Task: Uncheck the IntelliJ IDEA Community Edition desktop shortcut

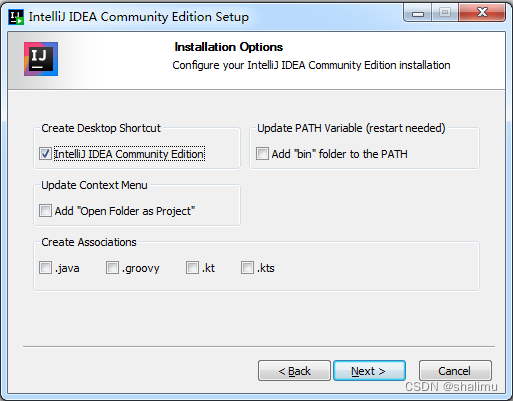Action: (45, 154)
